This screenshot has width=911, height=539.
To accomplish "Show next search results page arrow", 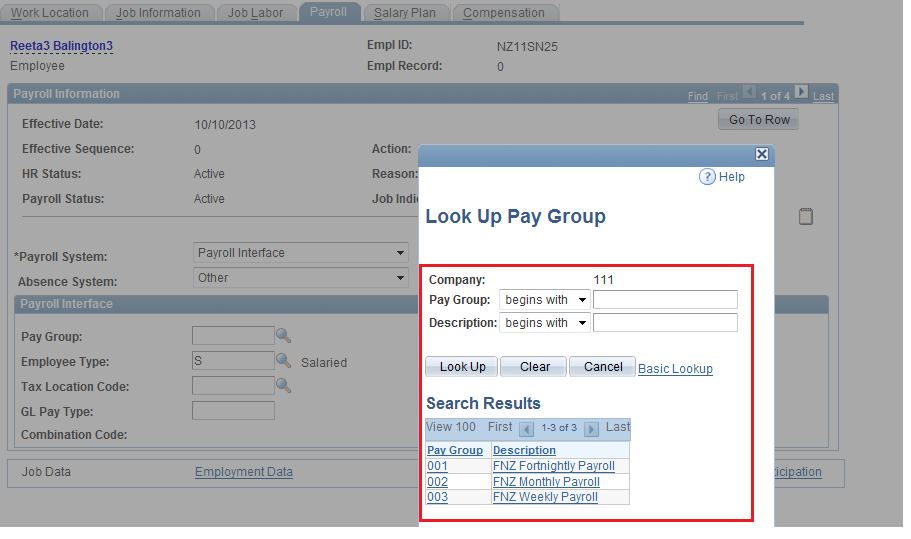I will pyautogui.click(x=591, y=429).
